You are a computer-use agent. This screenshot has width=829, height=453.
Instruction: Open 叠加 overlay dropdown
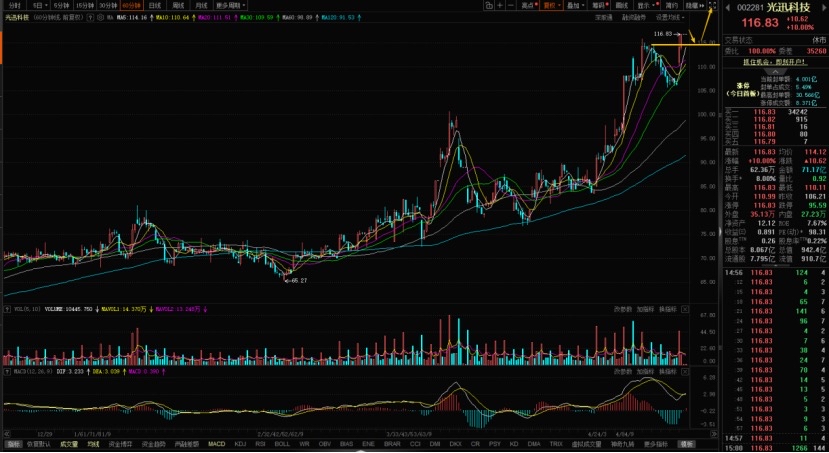576,5
